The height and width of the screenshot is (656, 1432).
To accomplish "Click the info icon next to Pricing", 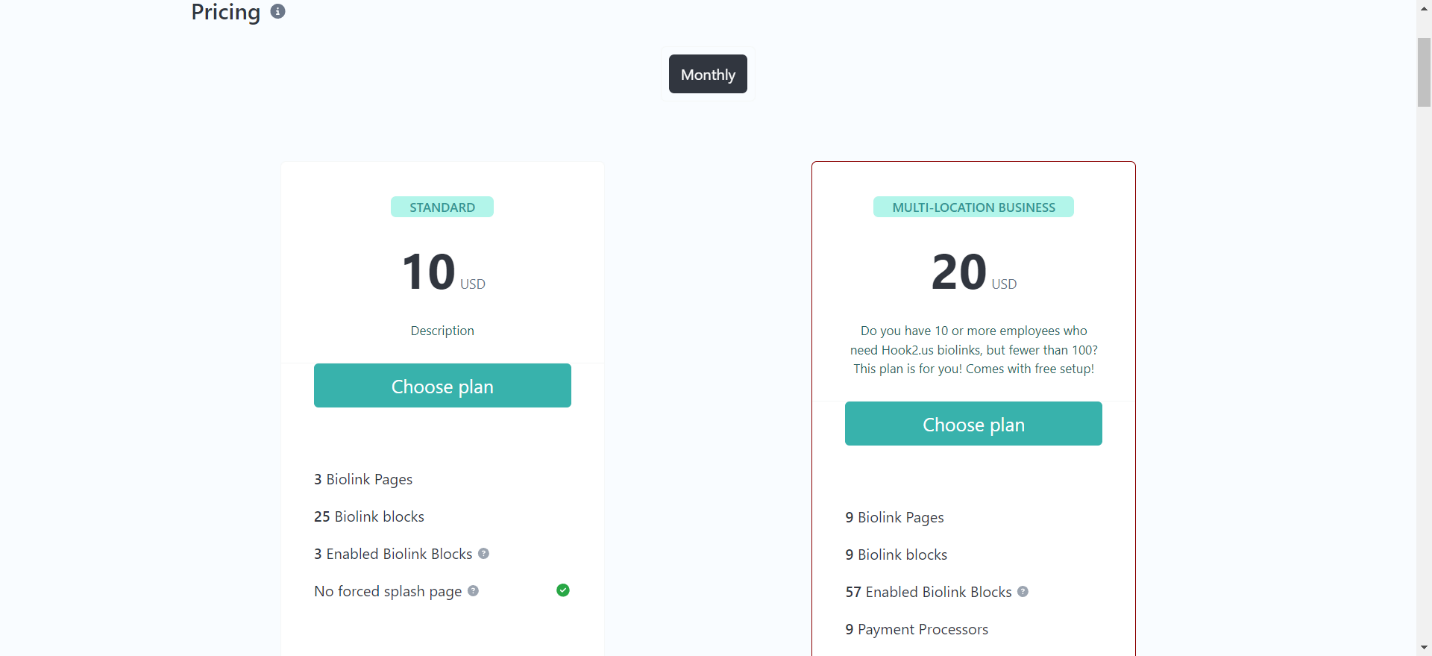I will [x=278, y=12].
